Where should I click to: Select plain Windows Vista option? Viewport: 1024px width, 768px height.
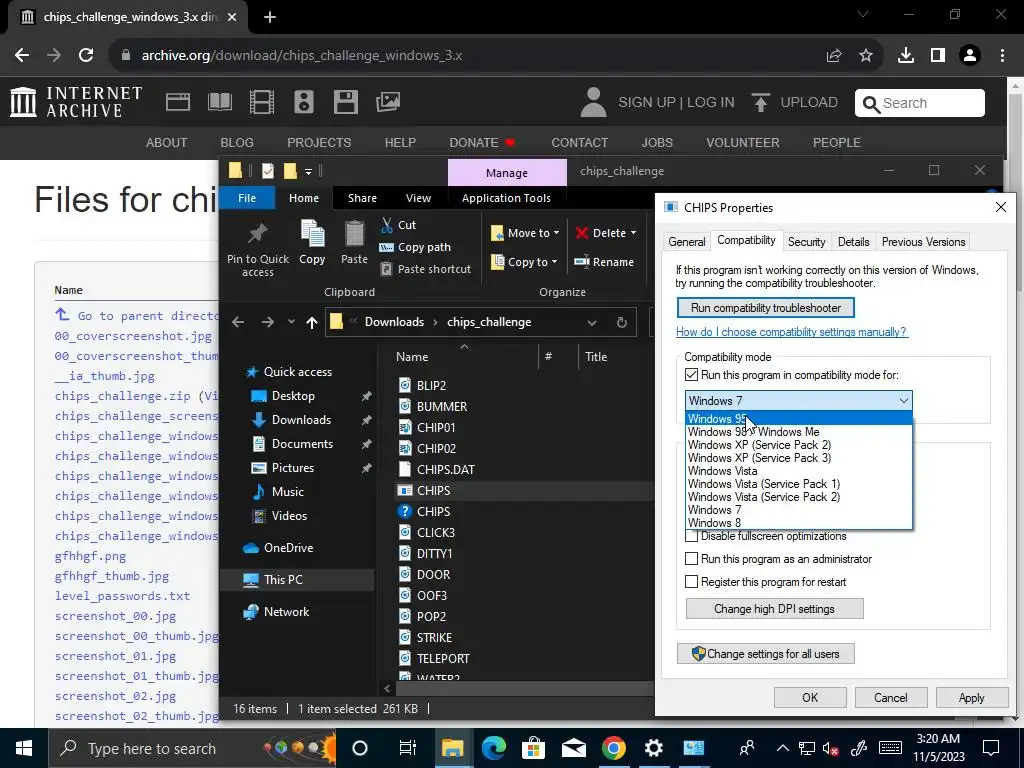coord(799,471)
